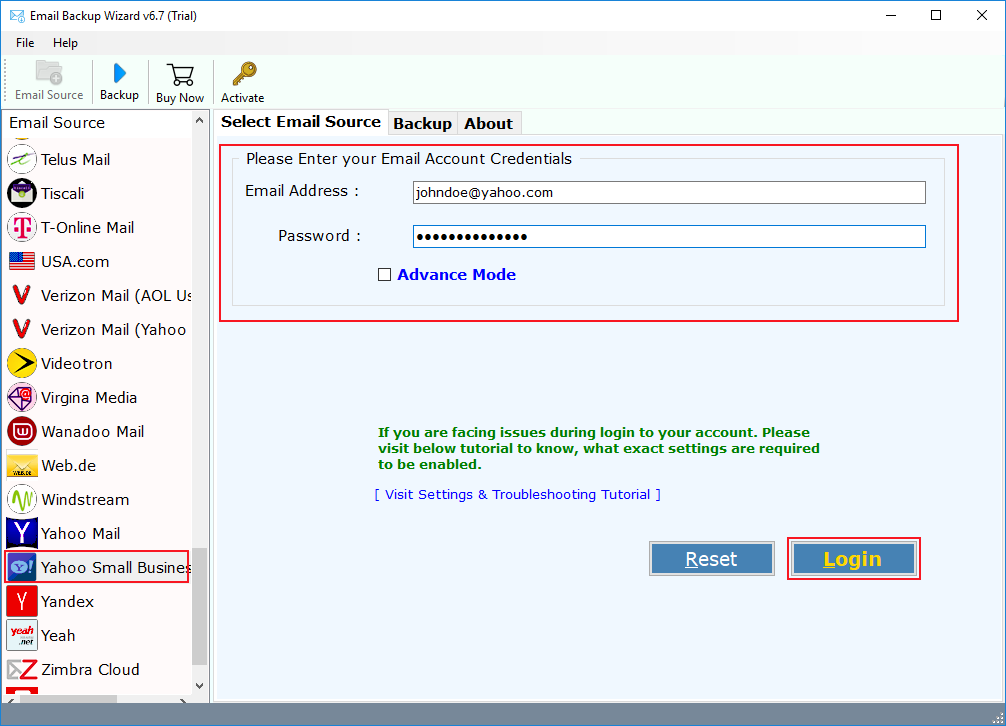Click the Reset button

[x=712, y=559]
